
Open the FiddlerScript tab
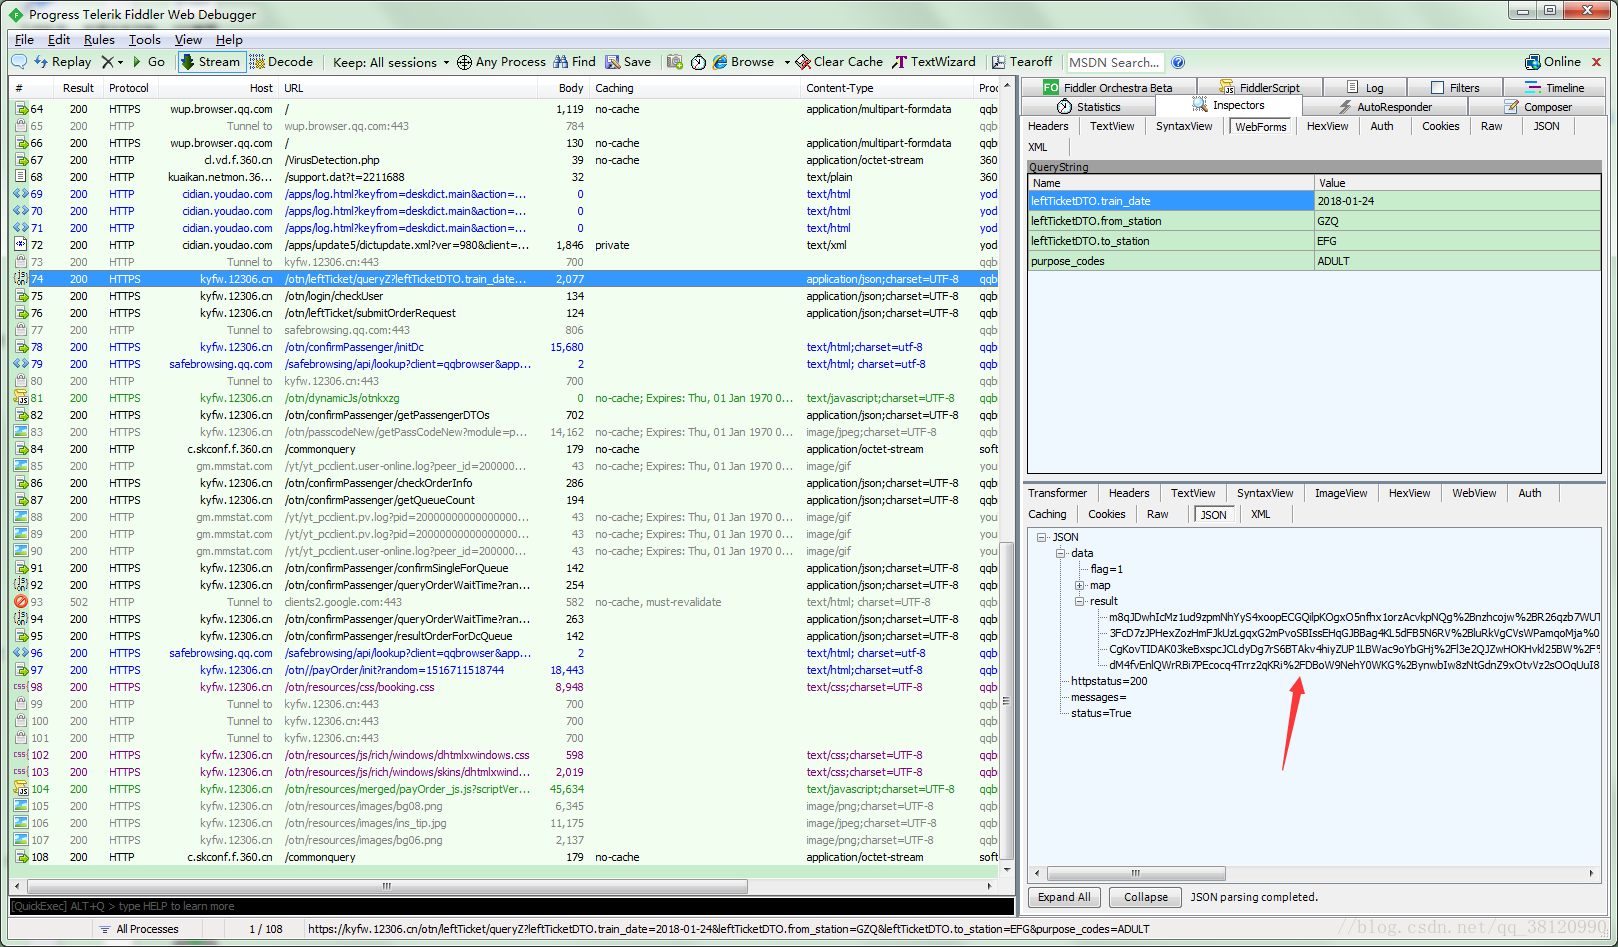point(1259,88)
